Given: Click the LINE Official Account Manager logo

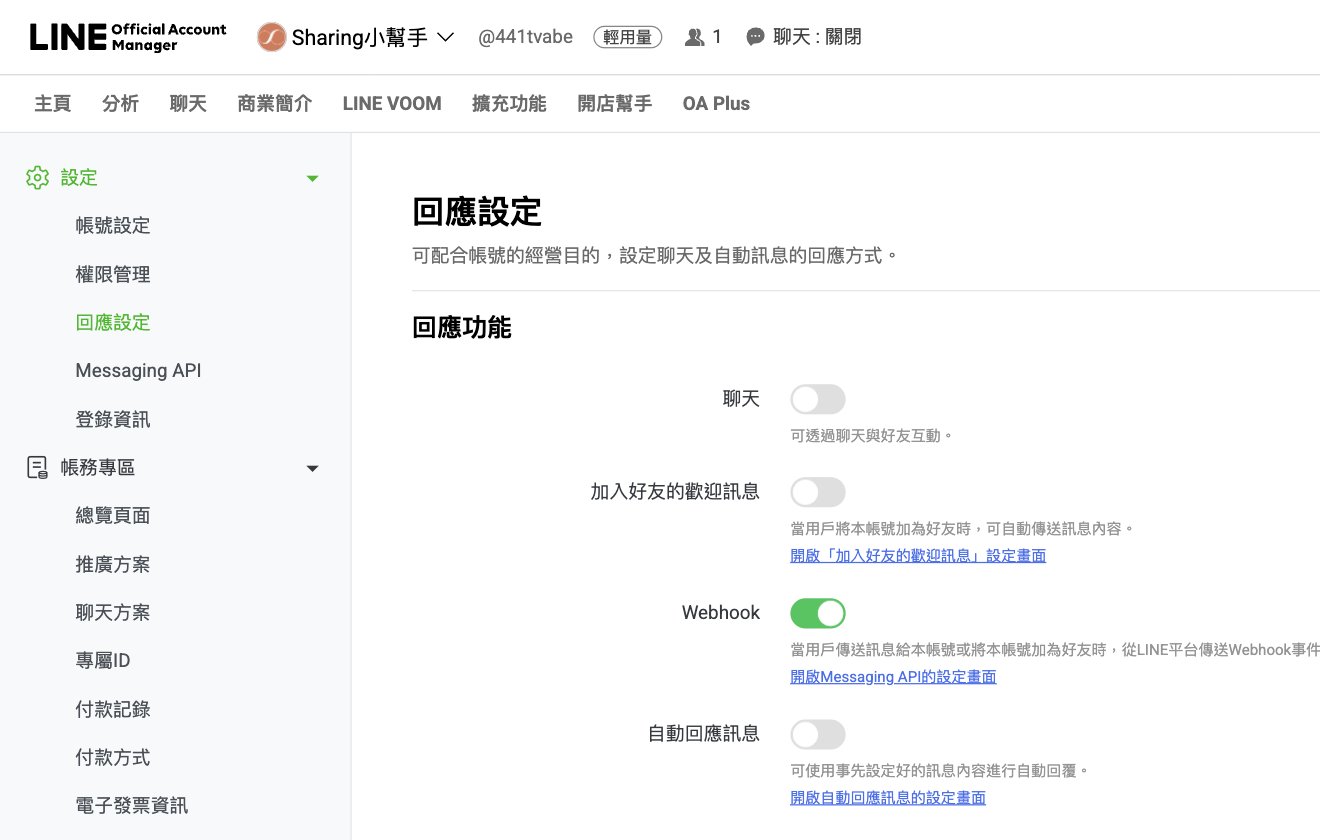Looking at the screenshot, I should [128, 37].
